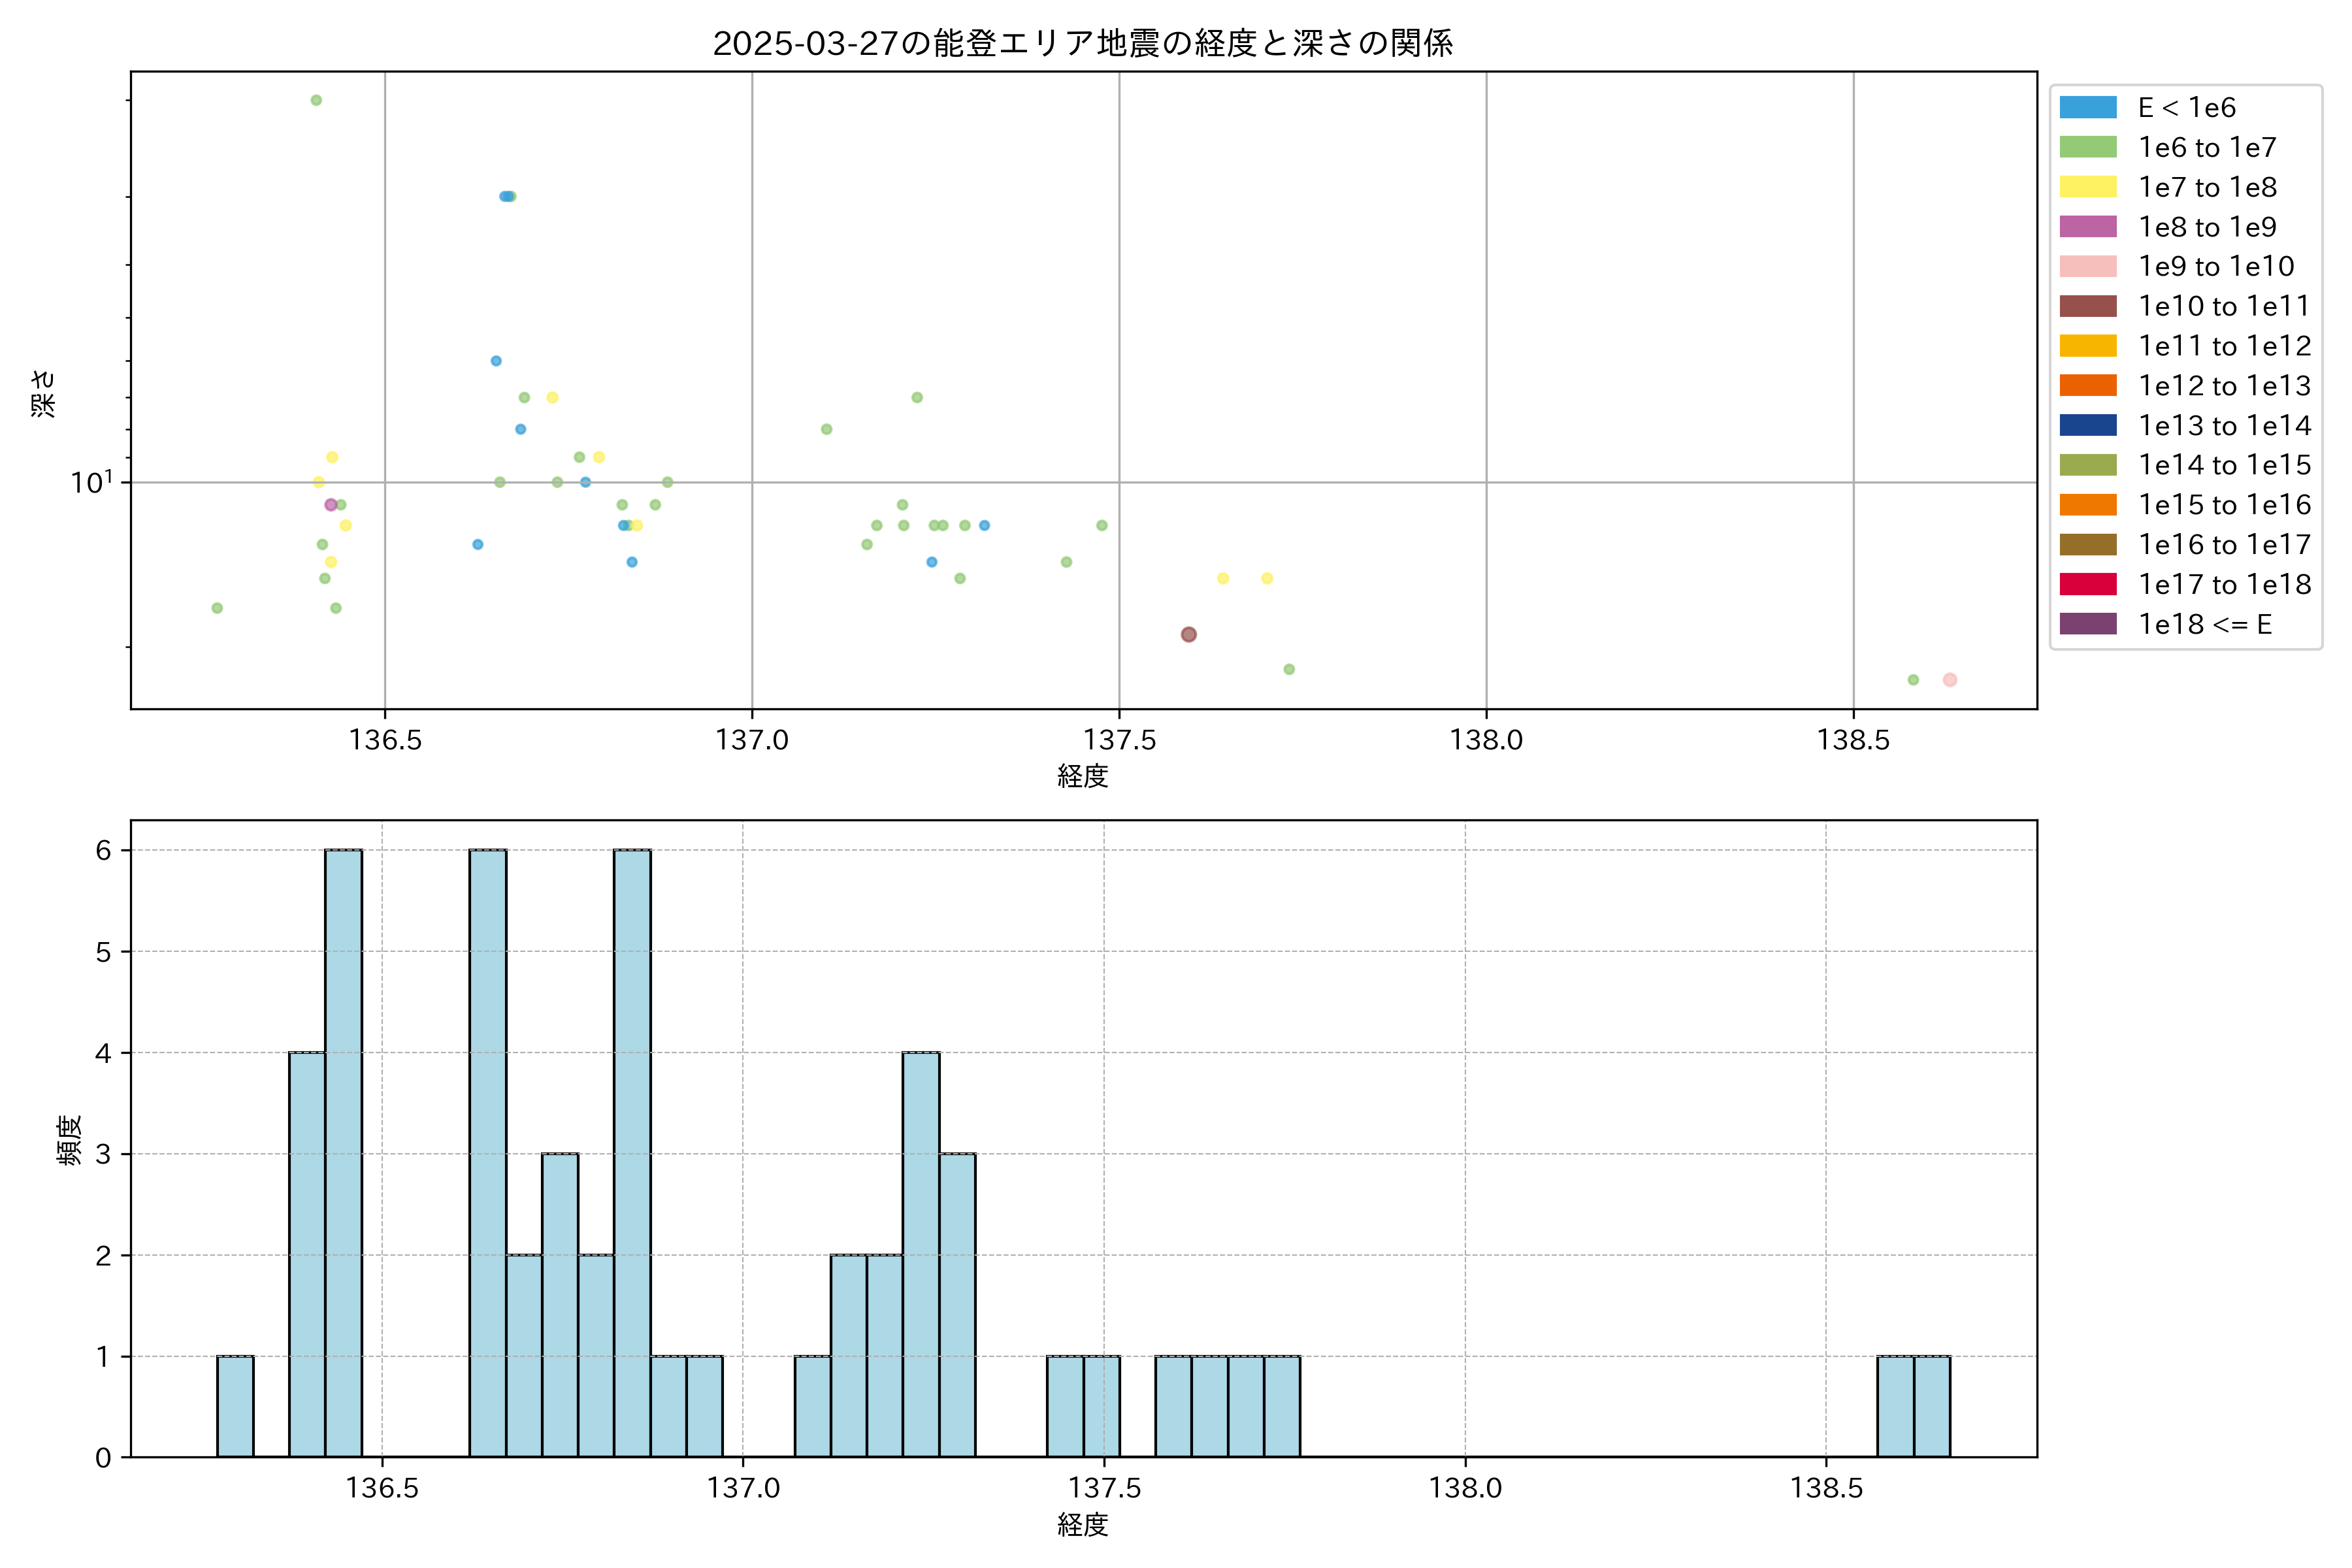This screenshot has height=1568, width=2352.
Task: Click the navy 1e13 to 1e14 legend swatch
Action: point(2087,425)
